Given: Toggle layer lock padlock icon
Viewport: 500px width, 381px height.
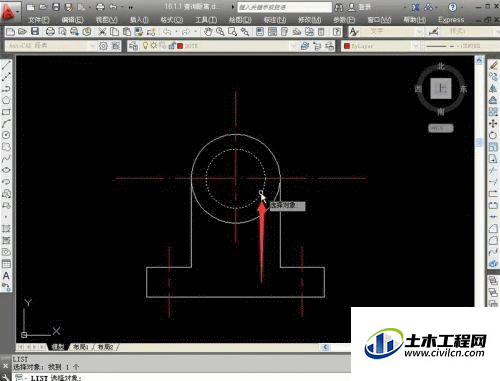Looking at the screenshot, I should coord(172,46).
